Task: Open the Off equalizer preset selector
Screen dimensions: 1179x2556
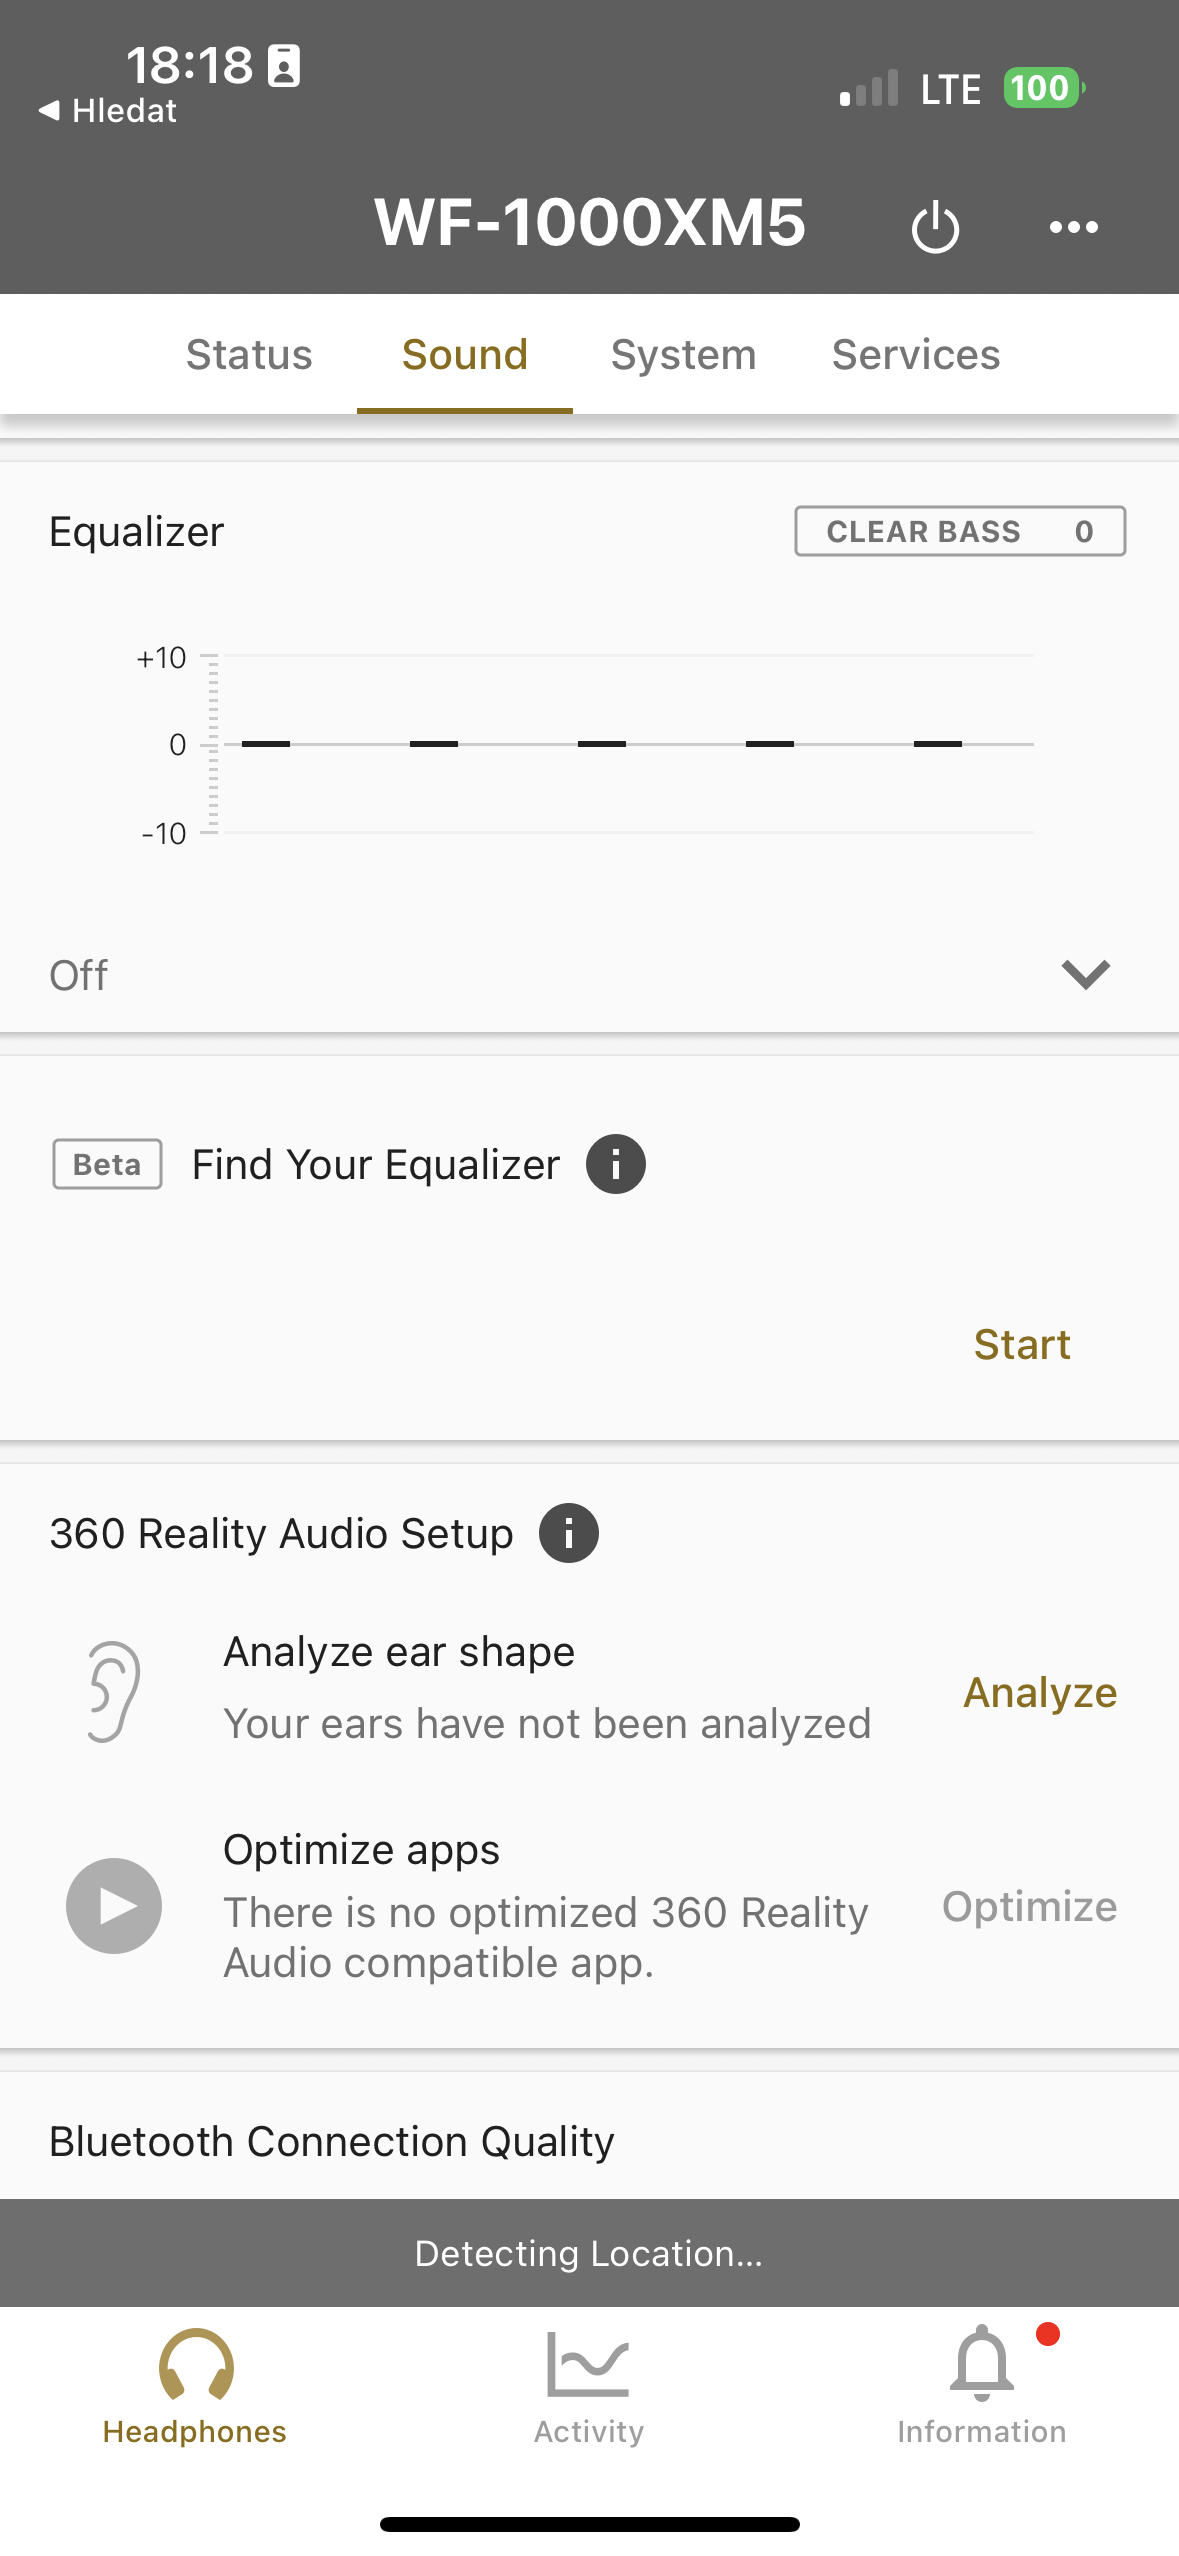Action: click(80, 975)
